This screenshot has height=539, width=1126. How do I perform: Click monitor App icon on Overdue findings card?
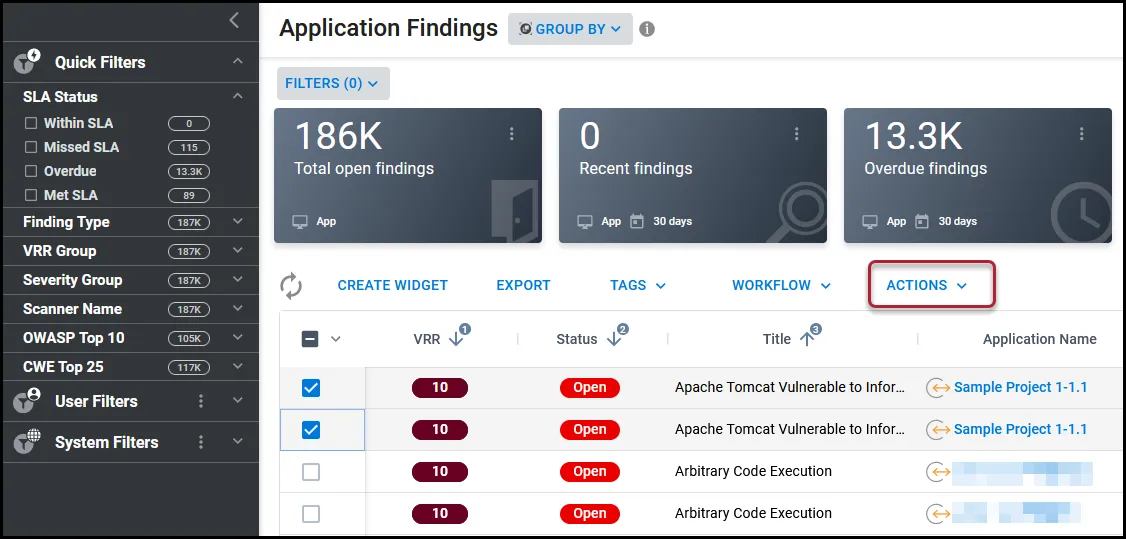click(870, 221)
